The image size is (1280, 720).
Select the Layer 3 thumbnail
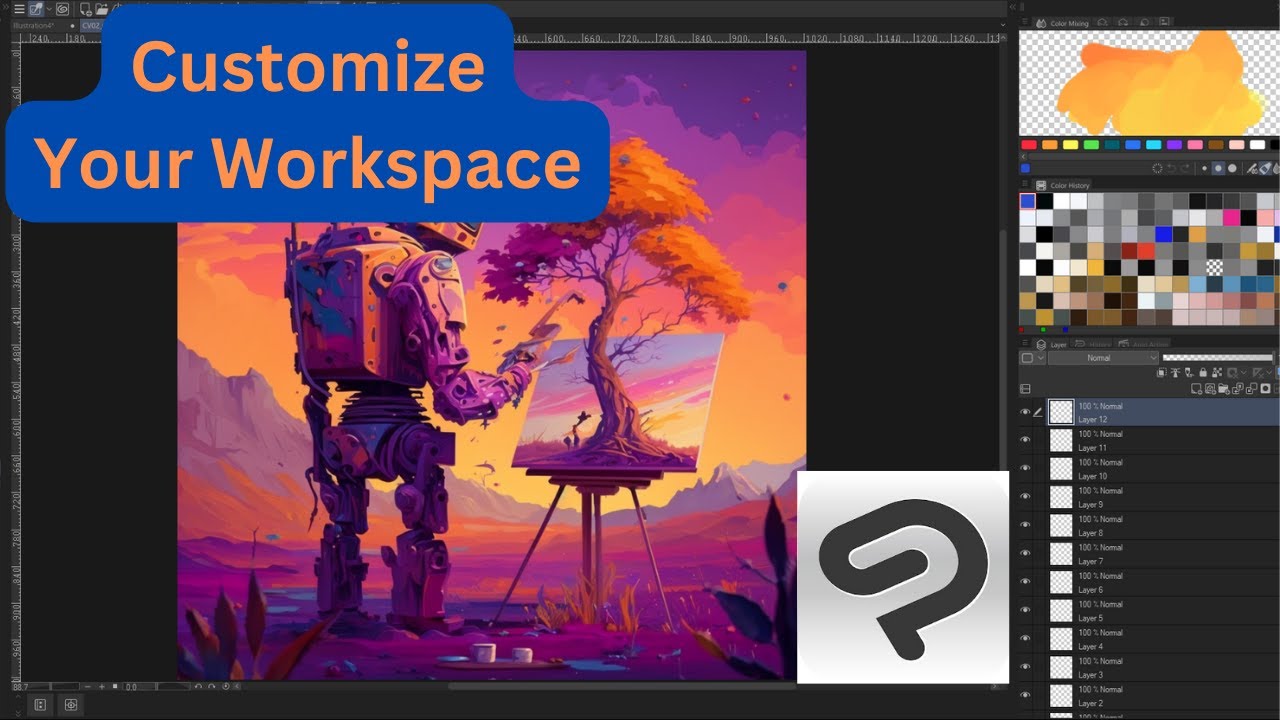[x=1061, y=667]
